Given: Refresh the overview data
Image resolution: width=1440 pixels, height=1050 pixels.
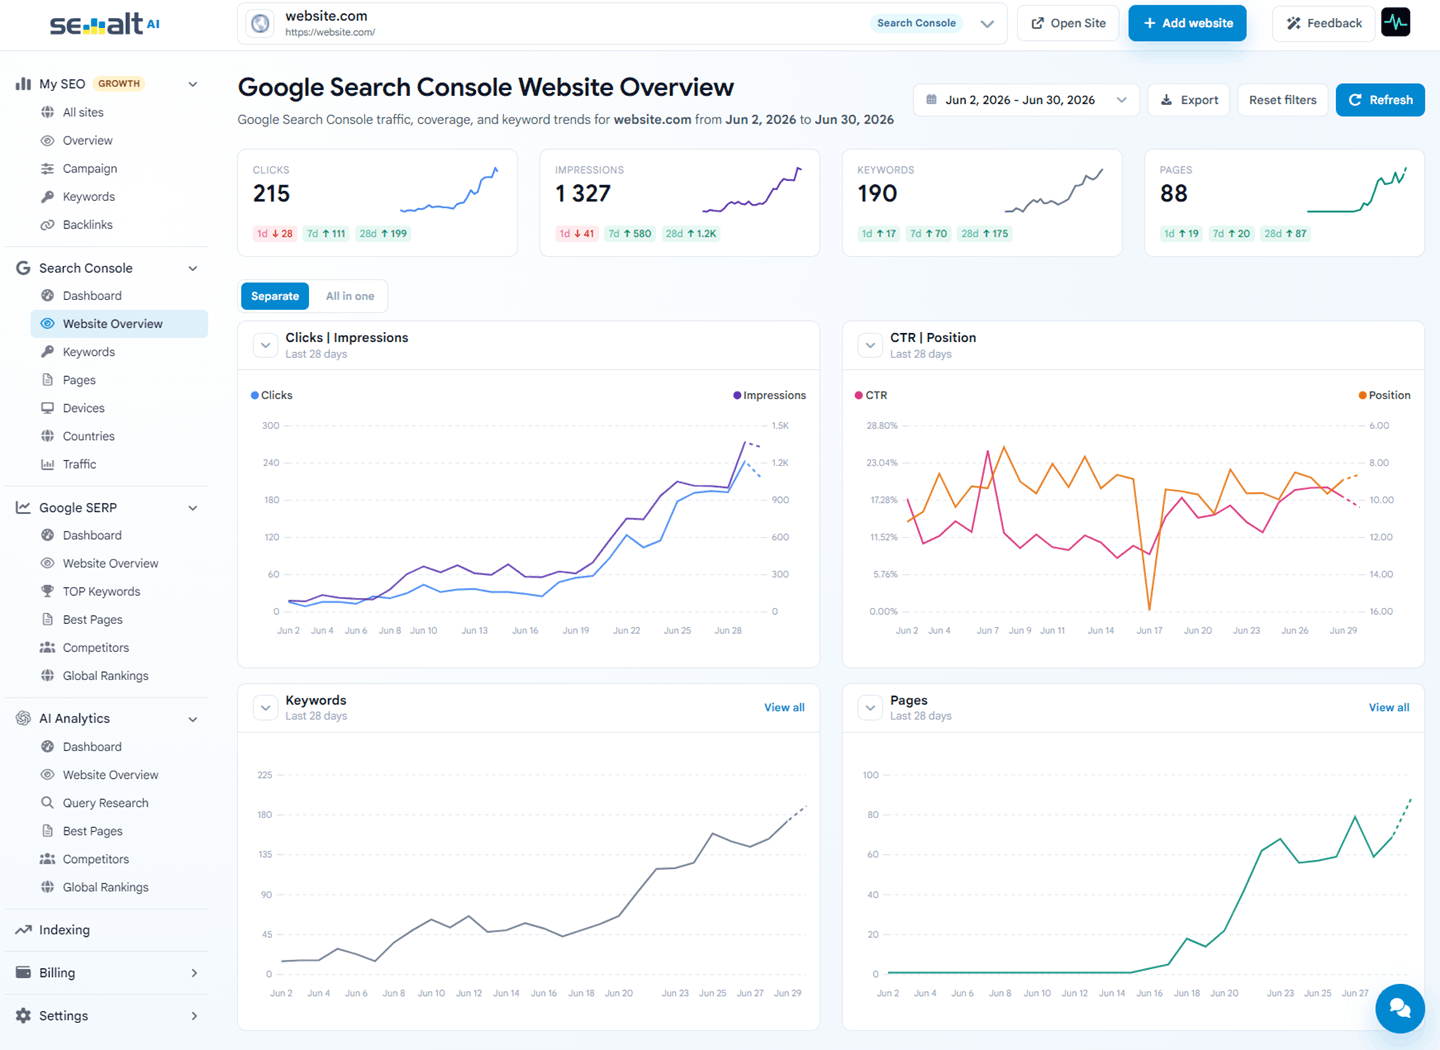Looking at the screenshot, I should coord(1380,100).
